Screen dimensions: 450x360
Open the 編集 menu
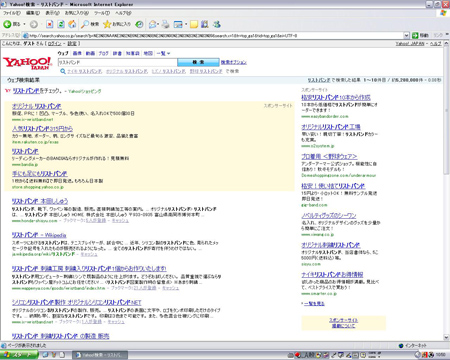(33, 13)
